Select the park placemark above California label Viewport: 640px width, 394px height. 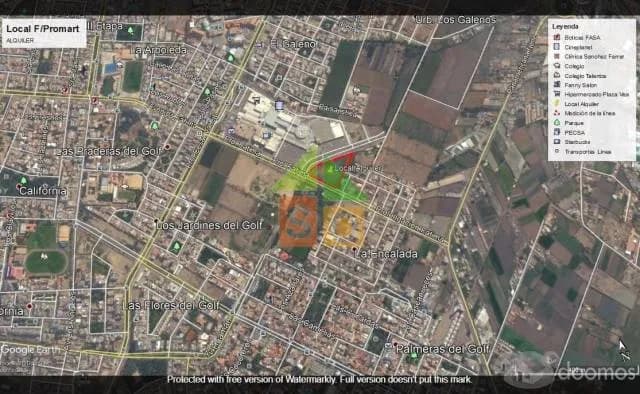24,180
